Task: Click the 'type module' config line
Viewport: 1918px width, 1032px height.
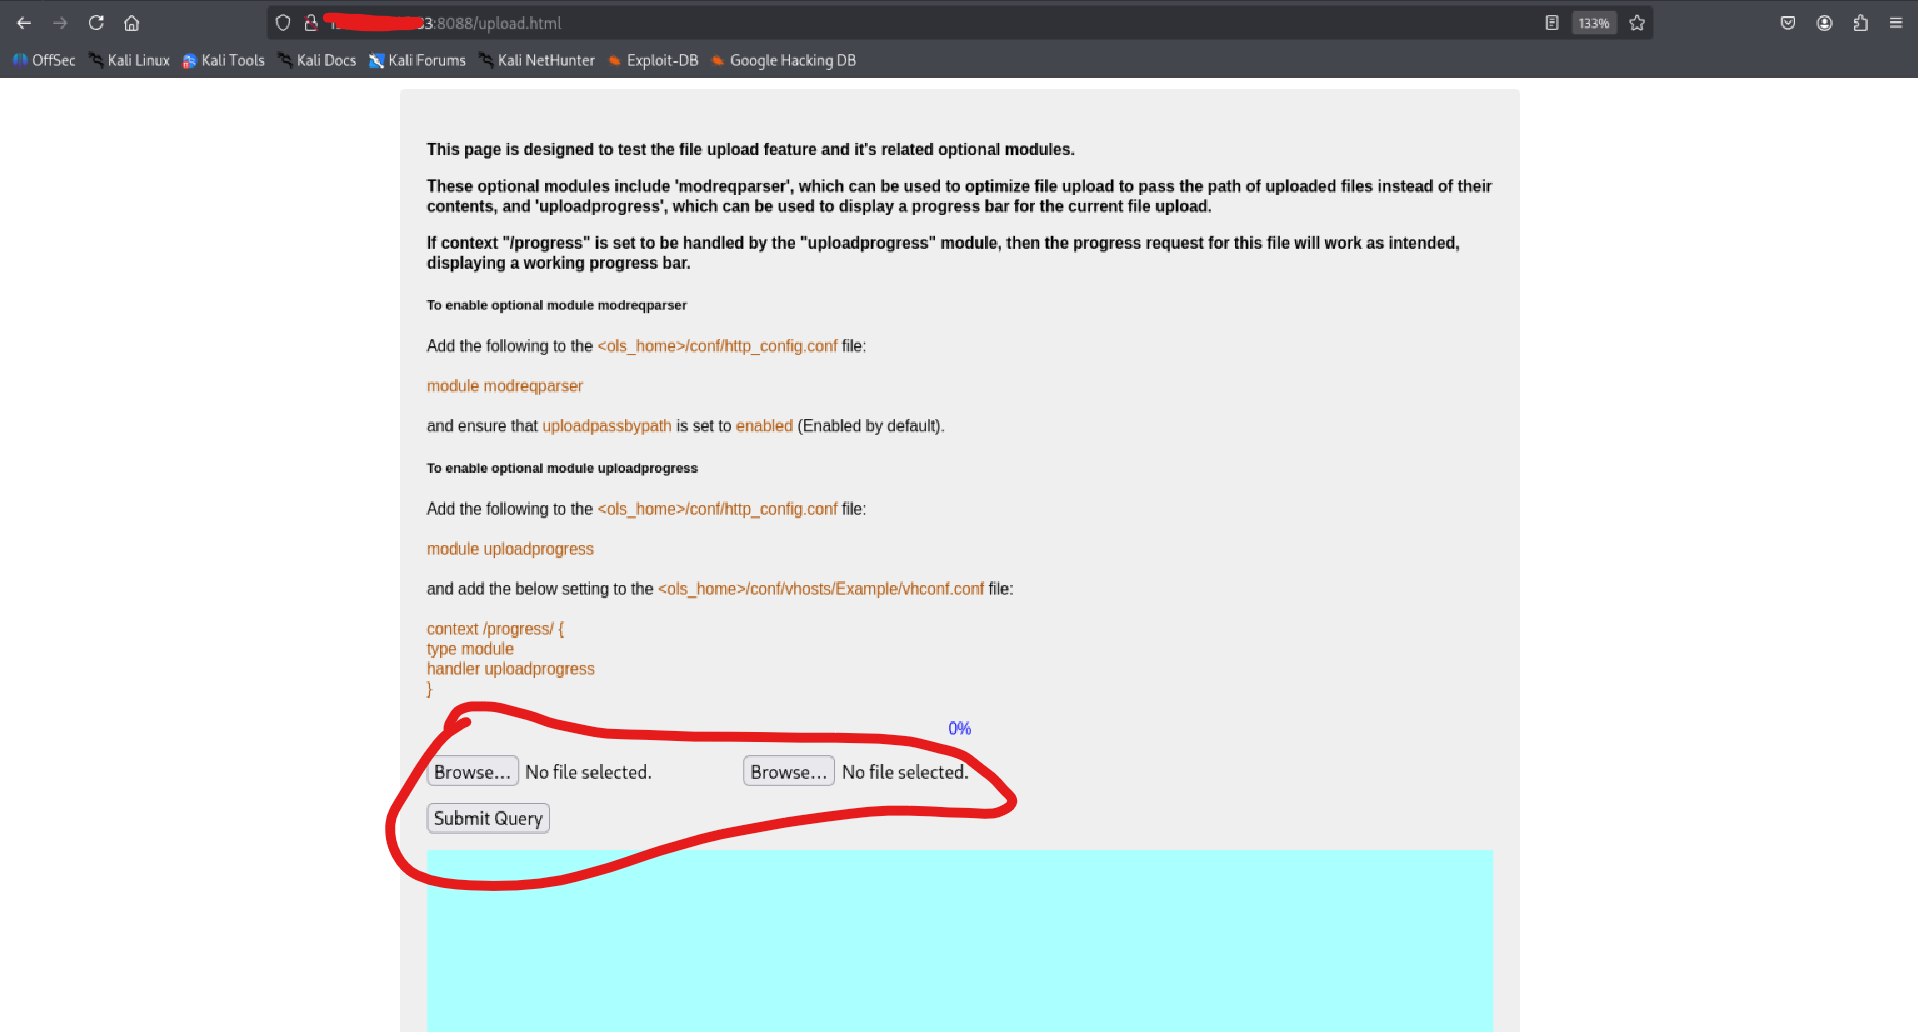Action: [470, 649]
